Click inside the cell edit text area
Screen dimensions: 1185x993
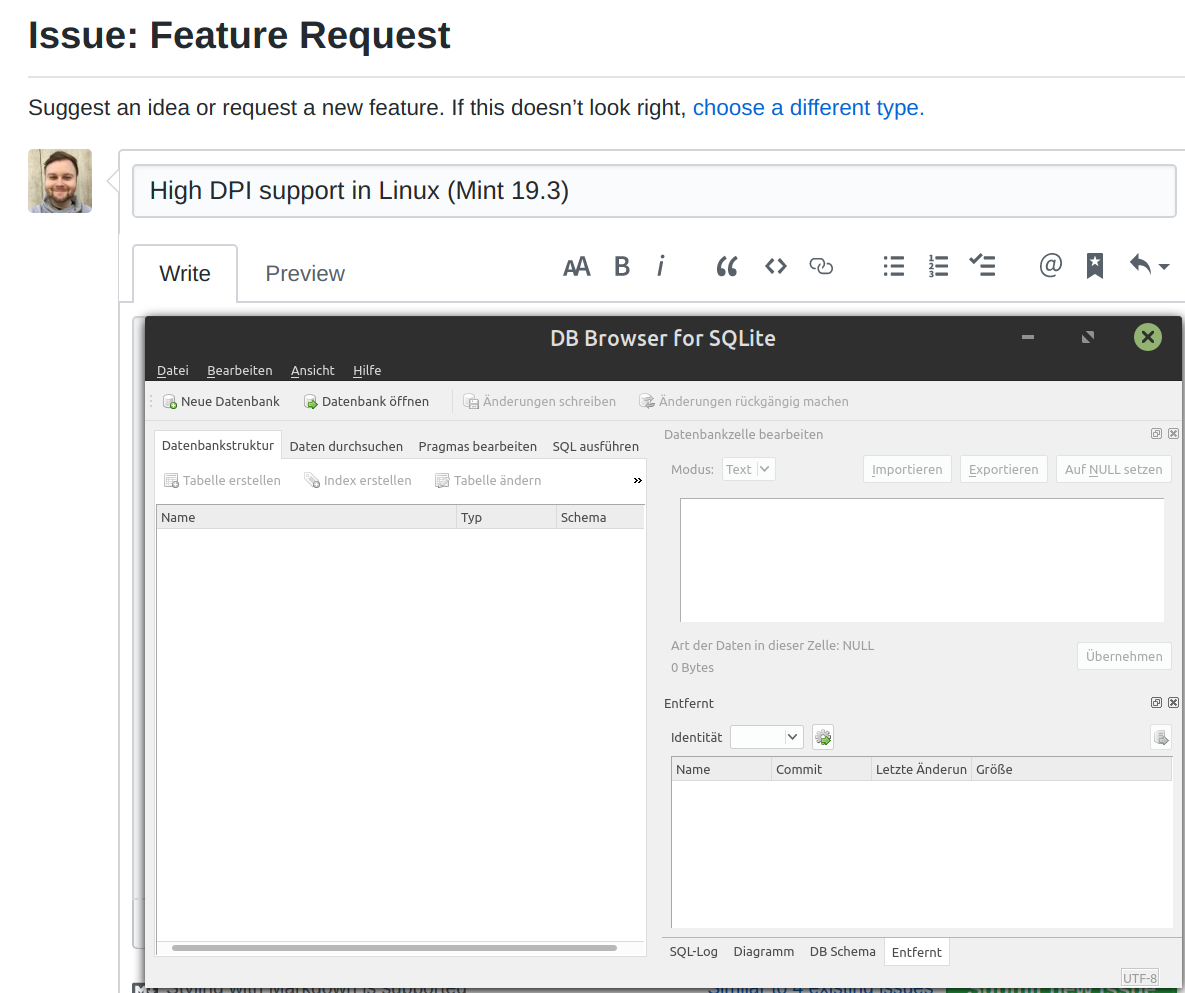click(x=922, y=560)
